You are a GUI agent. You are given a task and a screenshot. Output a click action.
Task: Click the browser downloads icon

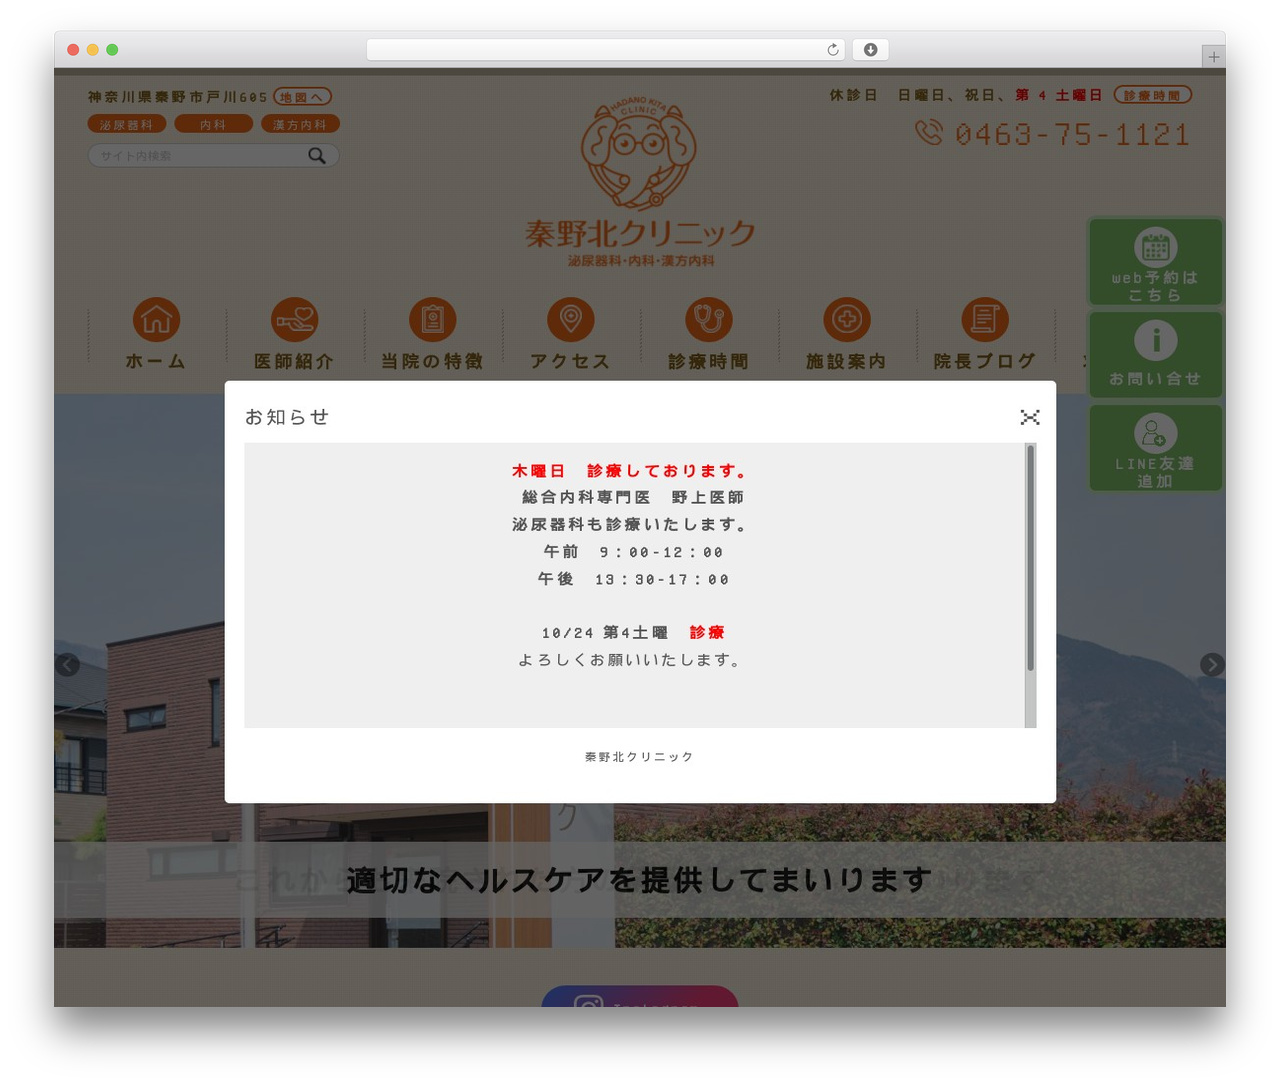[871, 50]
